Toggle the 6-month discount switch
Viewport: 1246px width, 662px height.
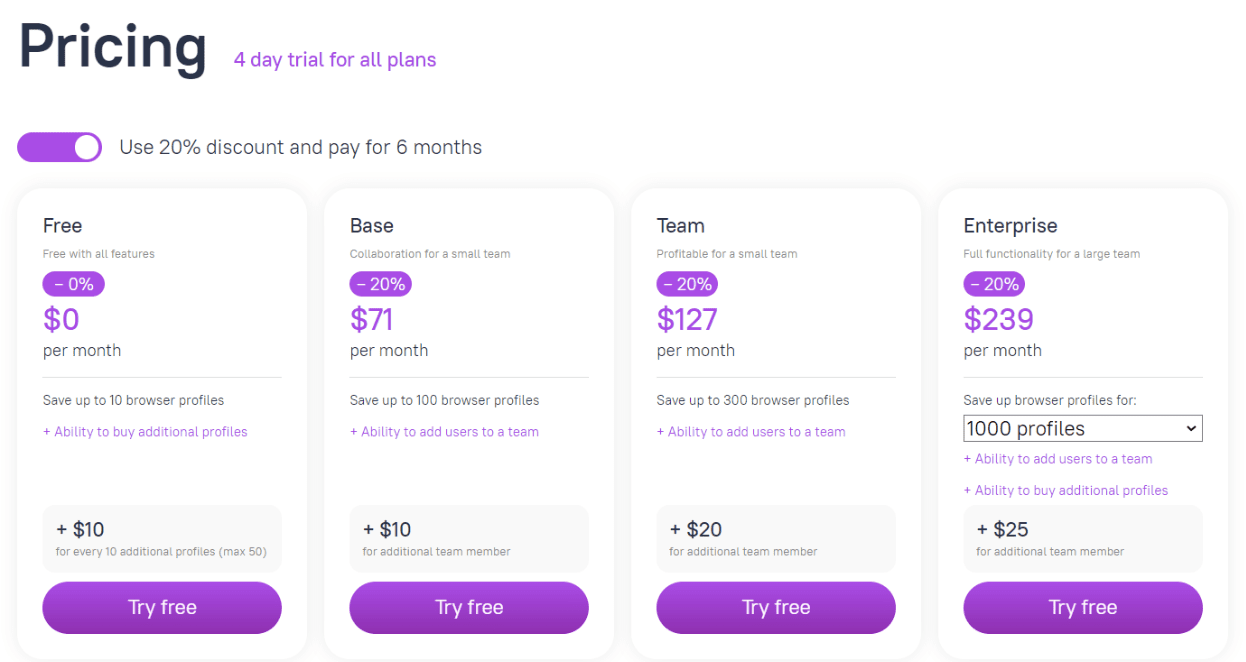[59, 147]
